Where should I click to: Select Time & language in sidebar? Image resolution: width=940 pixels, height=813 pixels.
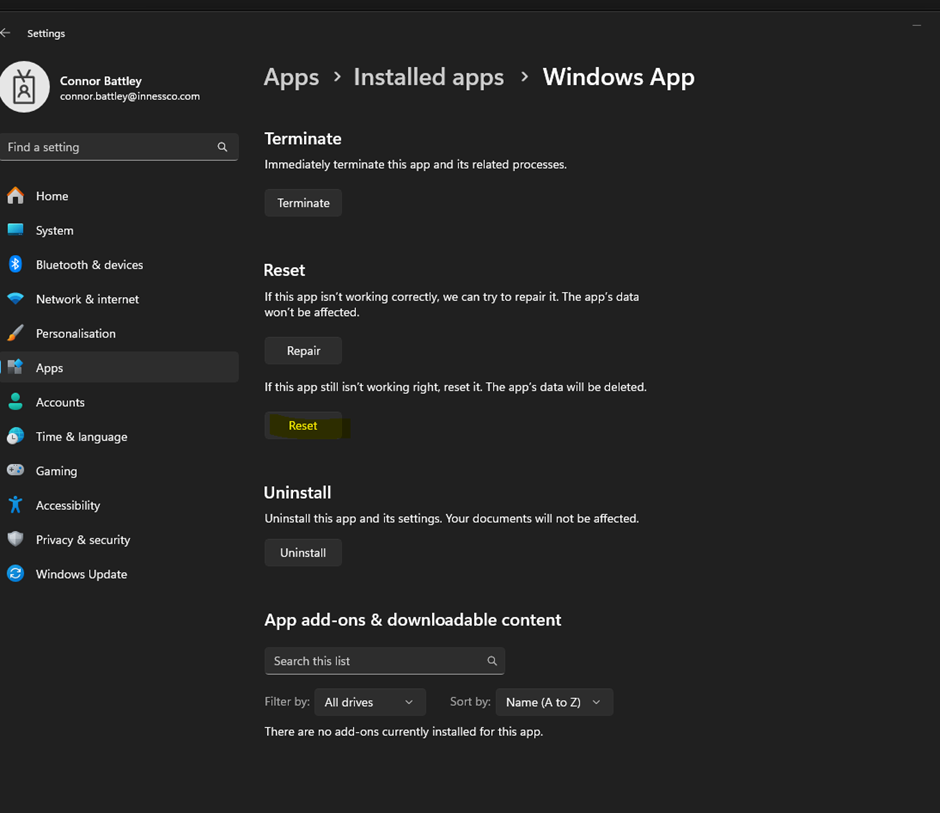tap(81, 437)
